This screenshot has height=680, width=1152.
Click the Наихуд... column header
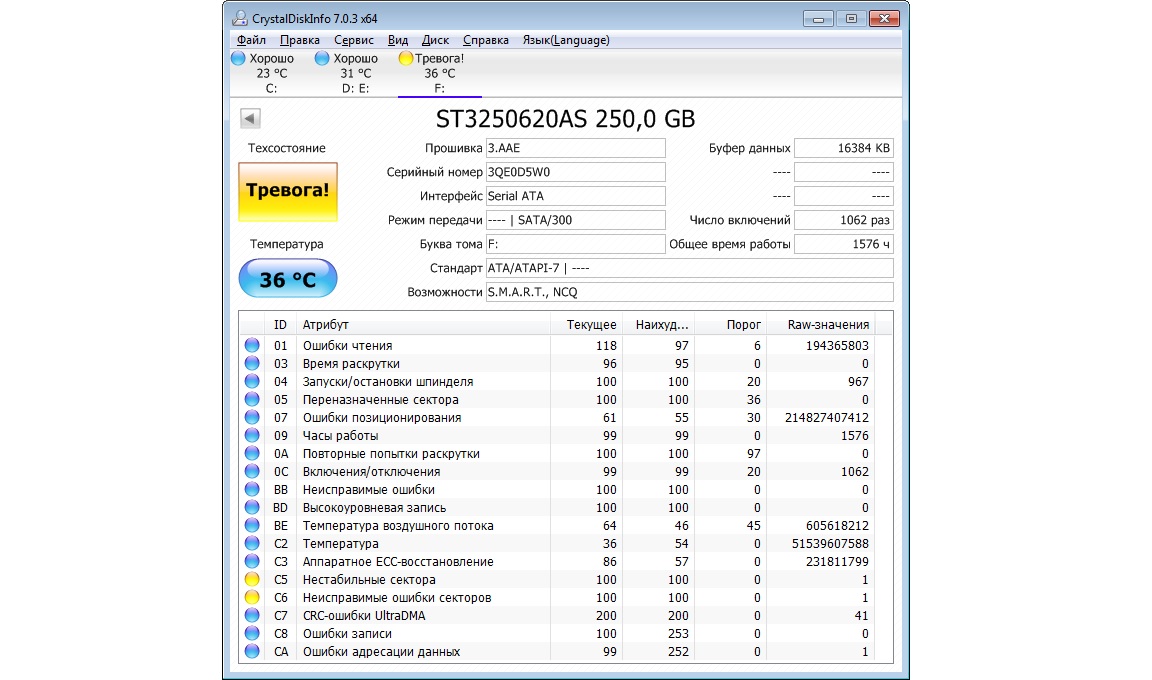(x=658, y=325)
